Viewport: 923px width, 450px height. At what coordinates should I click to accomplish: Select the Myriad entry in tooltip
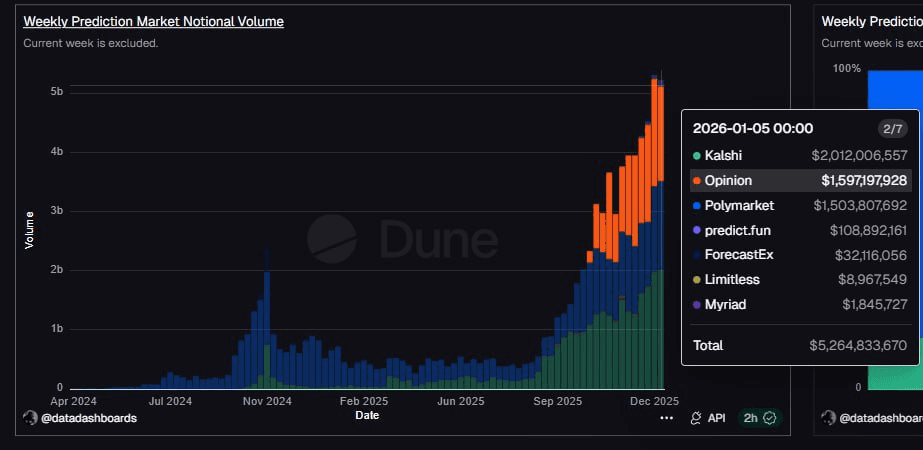coord(725,304)
